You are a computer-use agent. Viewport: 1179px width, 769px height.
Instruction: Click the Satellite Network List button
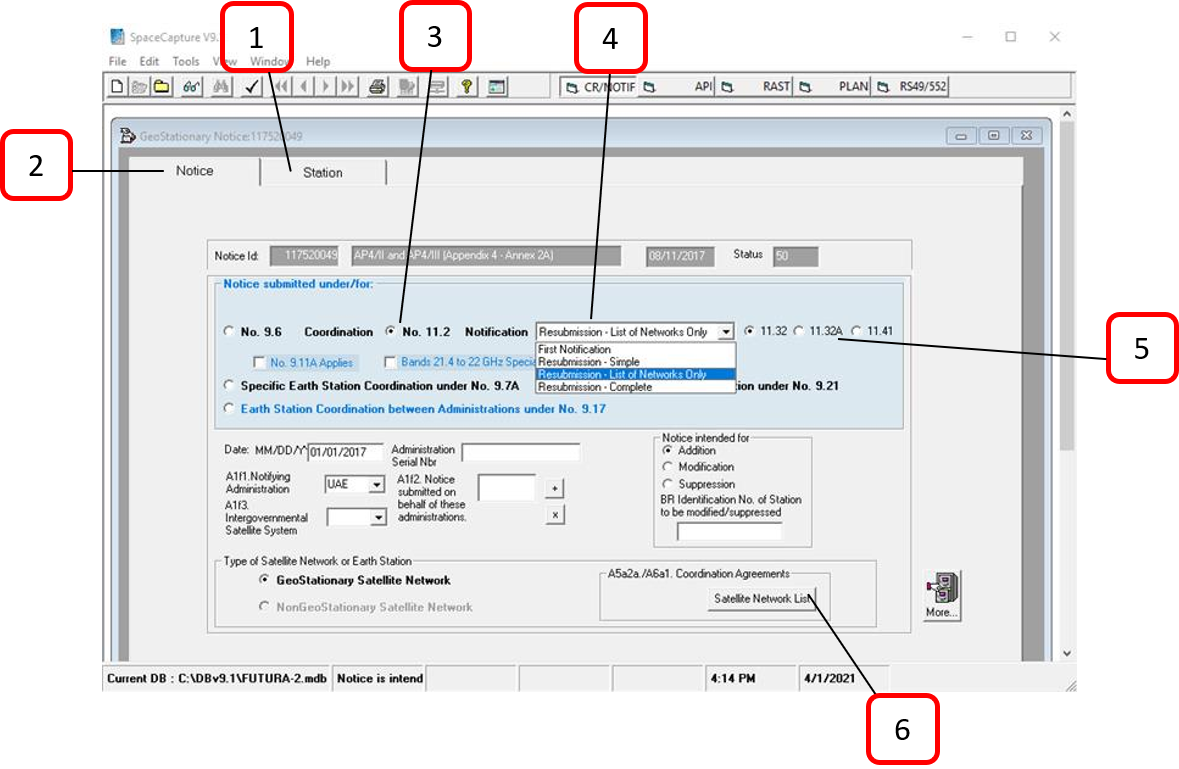[x=762, y=599]
